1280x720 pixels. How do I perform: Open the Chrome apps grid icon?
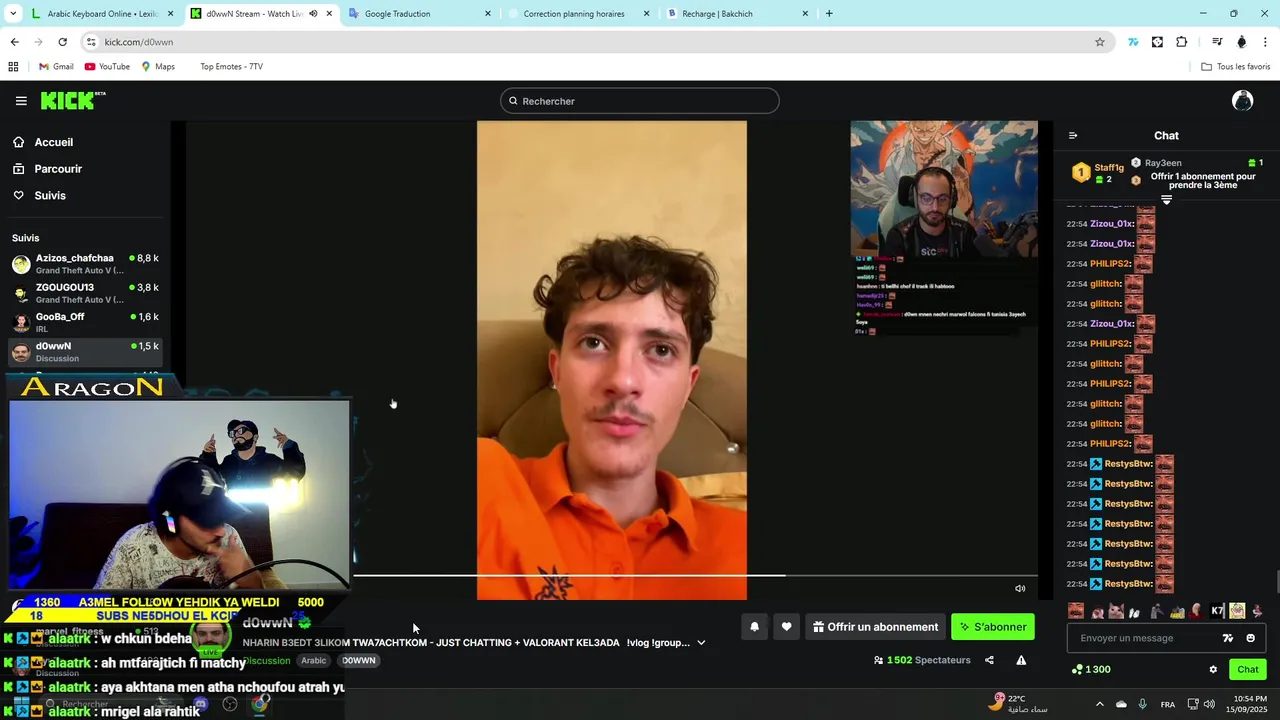[x=13, y=67]
